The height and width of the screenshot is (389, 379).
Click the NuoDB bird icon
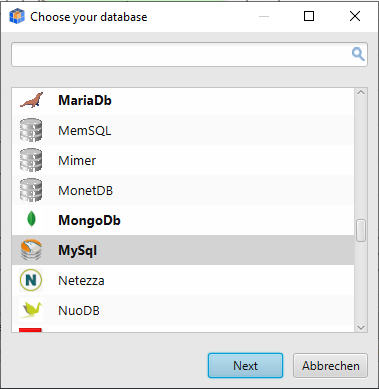pos(31,310)
